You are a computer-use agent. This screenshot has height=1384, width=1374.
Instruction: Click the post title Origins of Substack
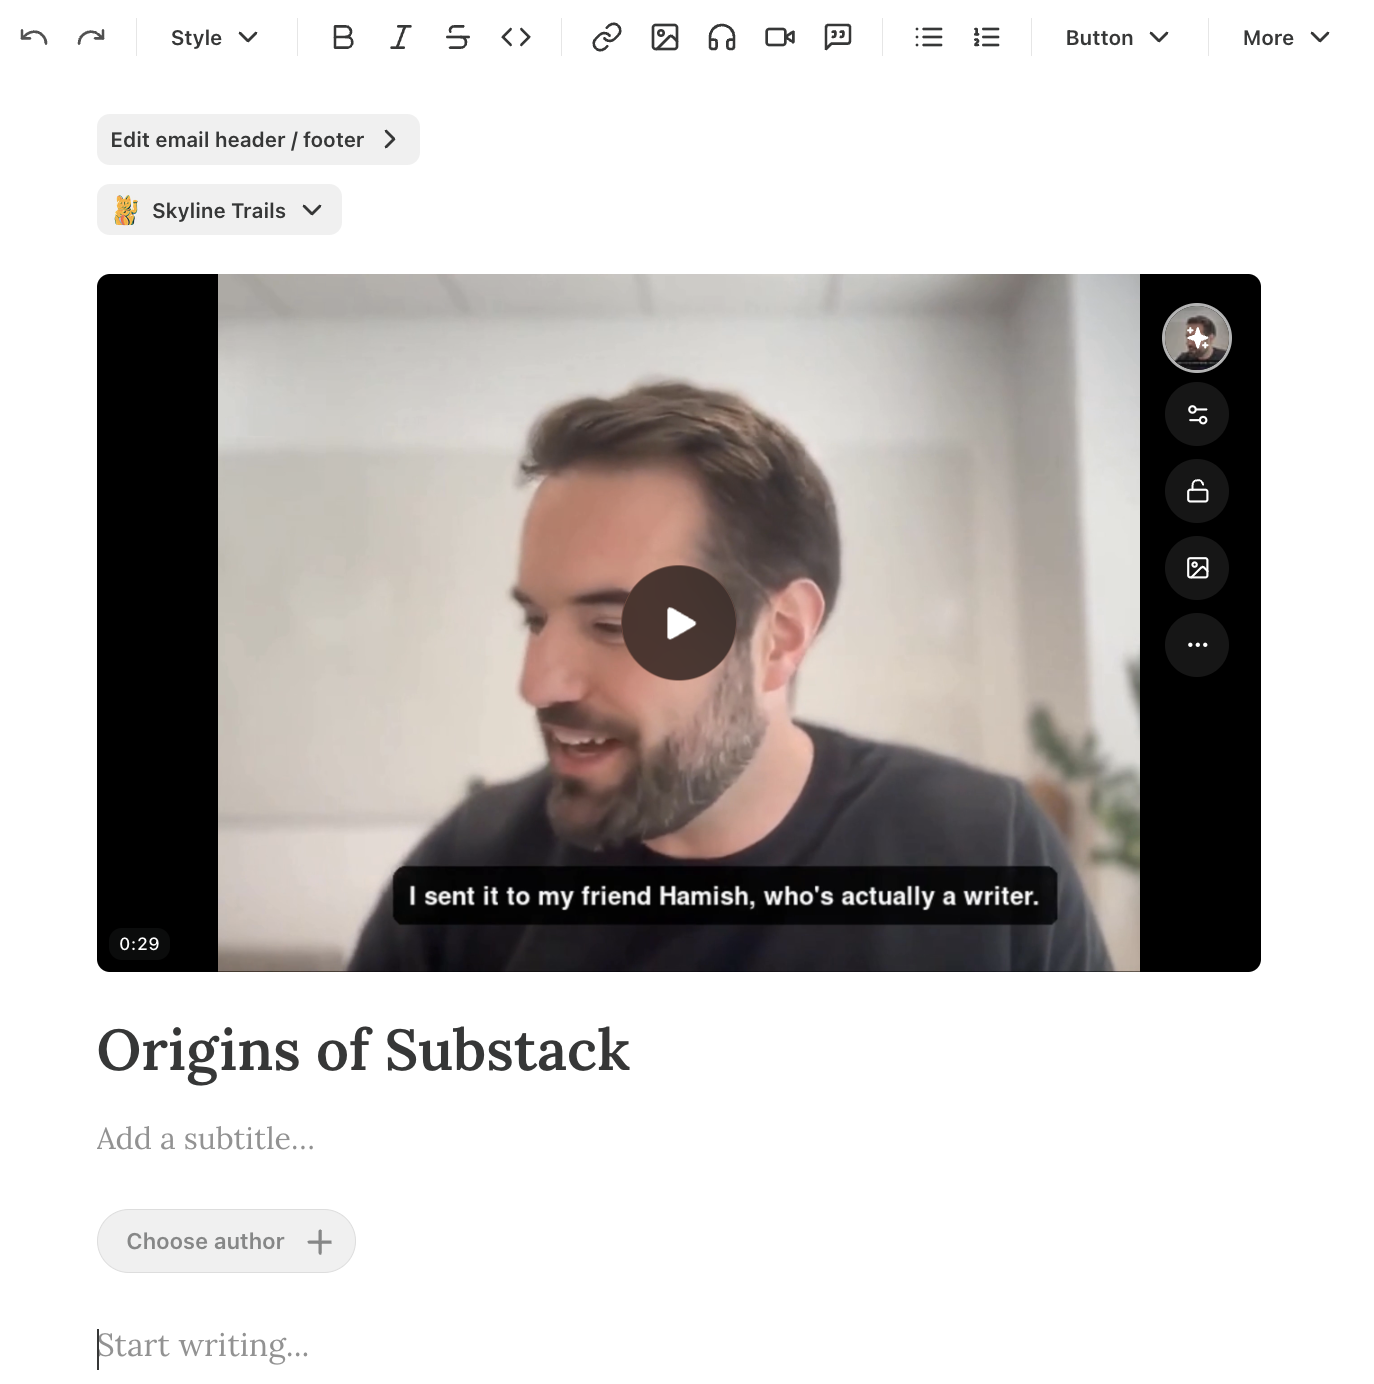click(364, 1051)
